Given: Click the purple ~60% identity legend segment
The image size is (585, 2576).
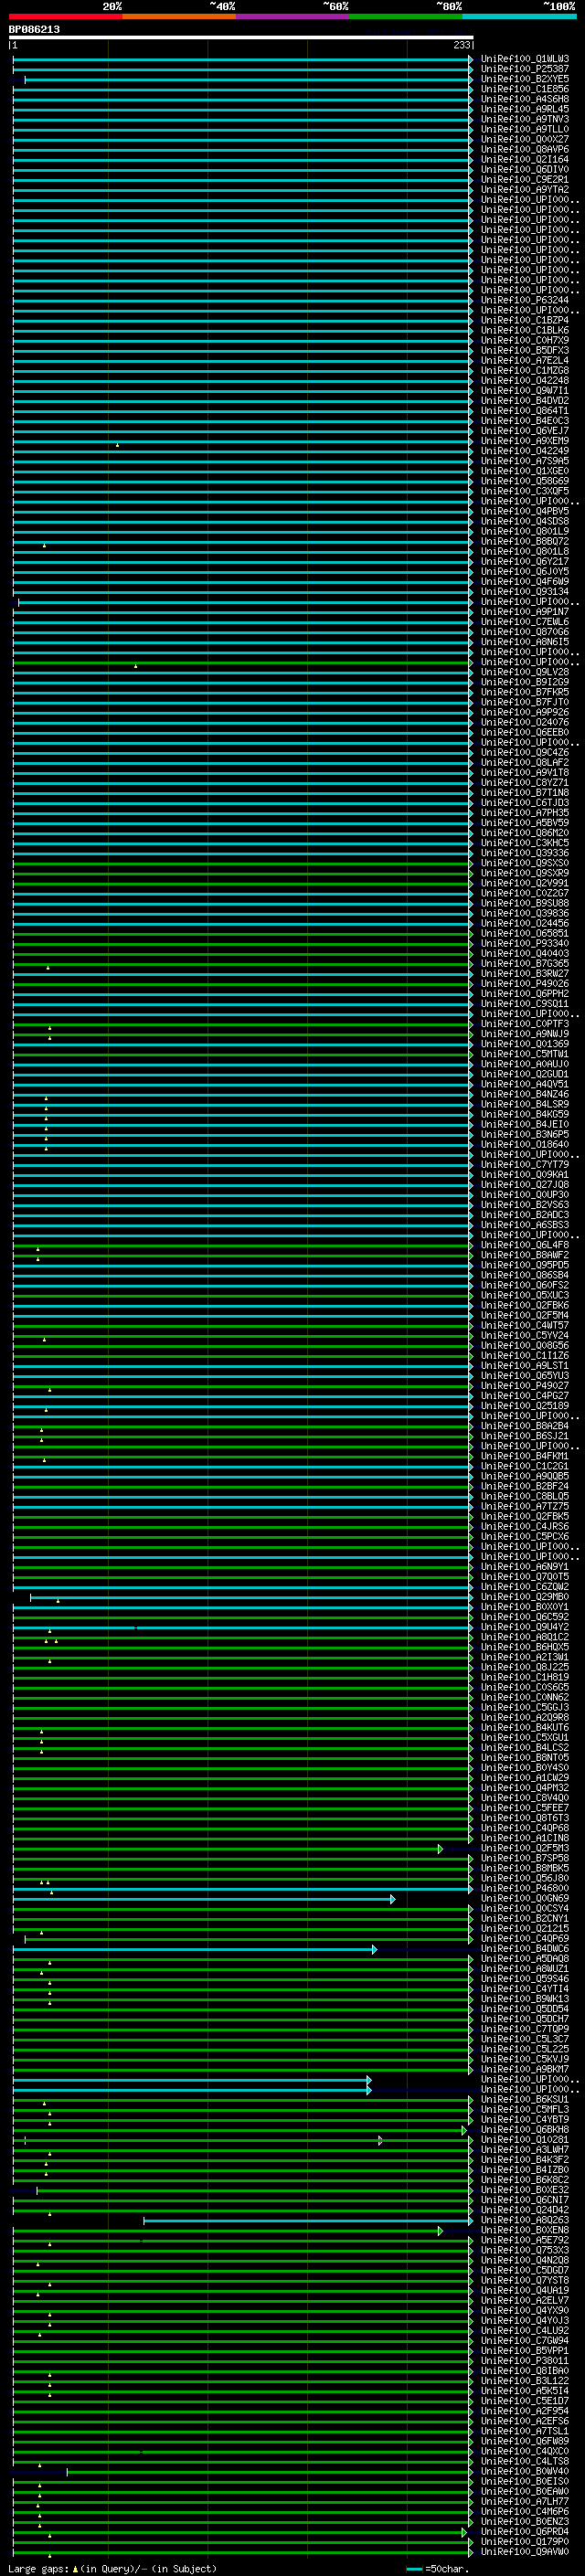Looking at the screenshot, I should click(292, 16).
